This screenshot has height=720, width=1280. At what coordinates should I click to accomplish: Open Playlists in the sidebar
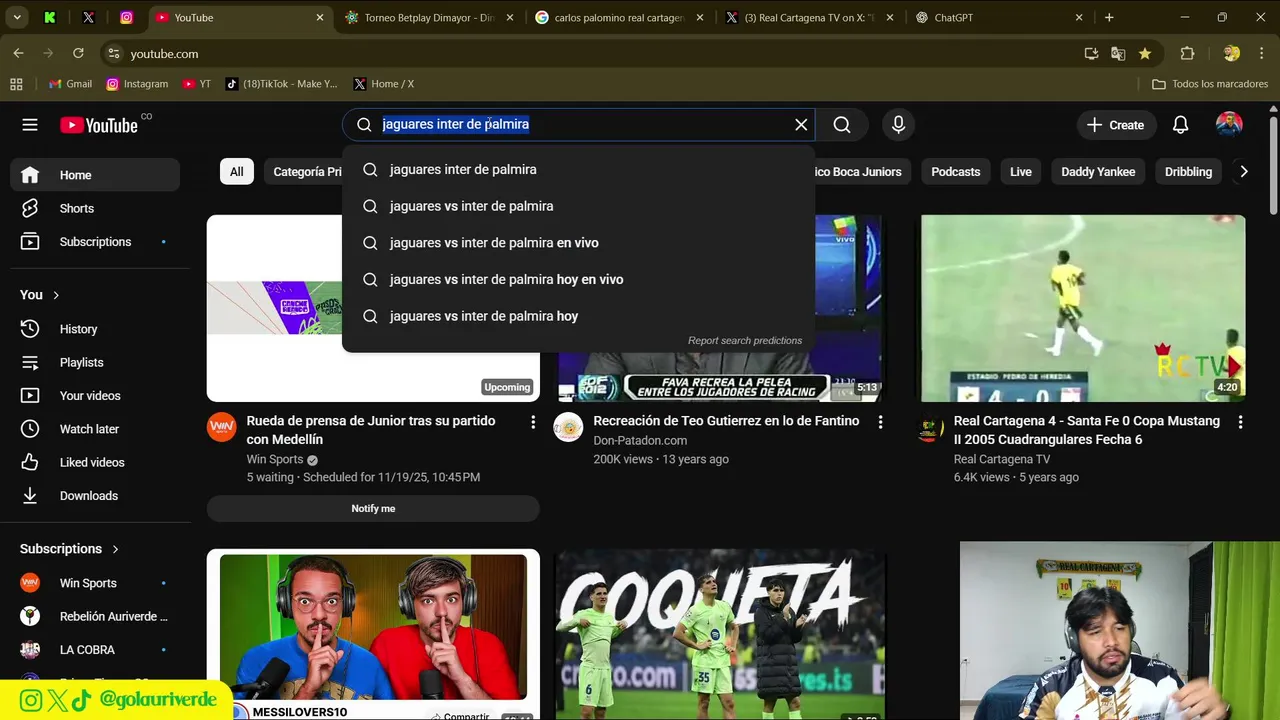click(95, 362)
